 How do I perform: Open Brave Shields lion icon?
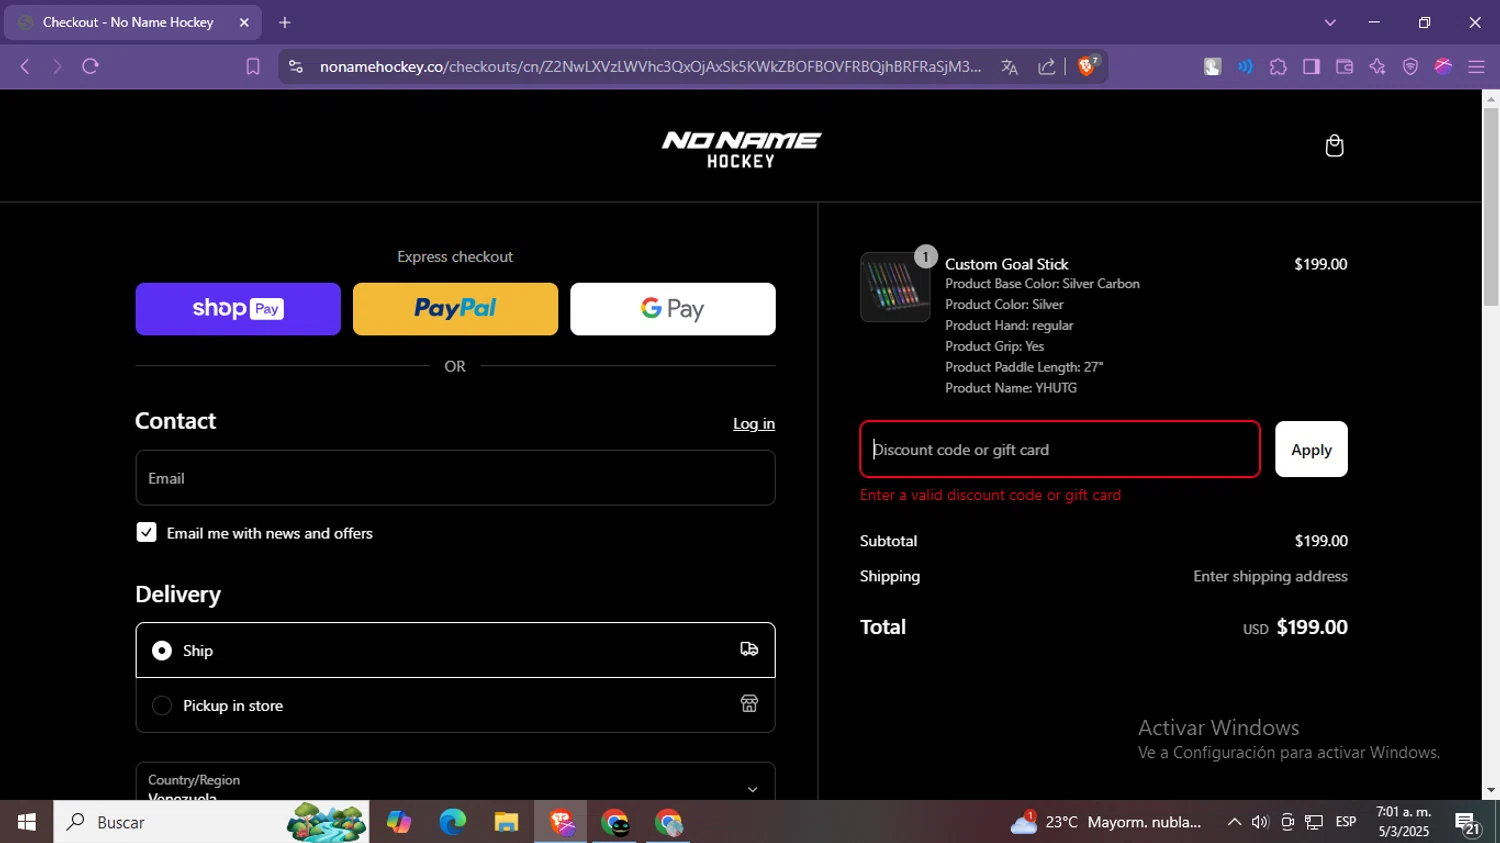tap(1087, 67)
